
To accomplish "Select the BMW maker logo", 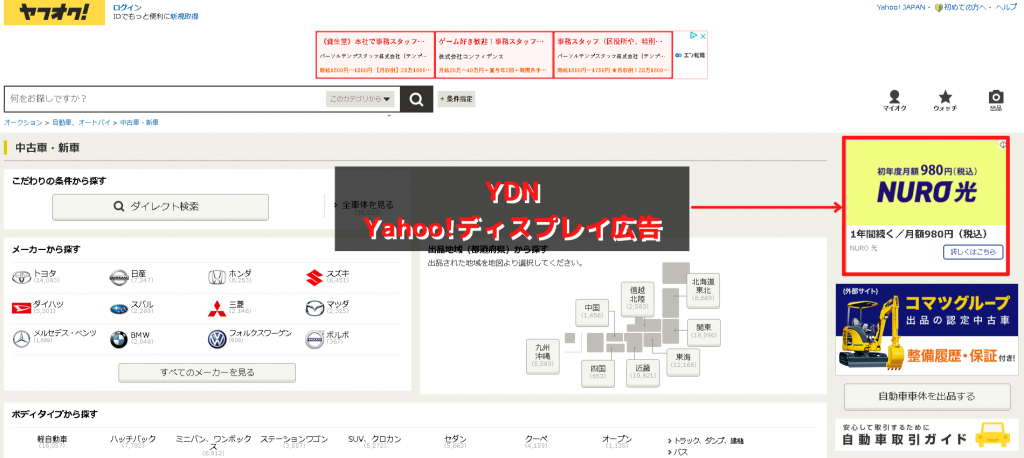I will [x=118, y=338].
